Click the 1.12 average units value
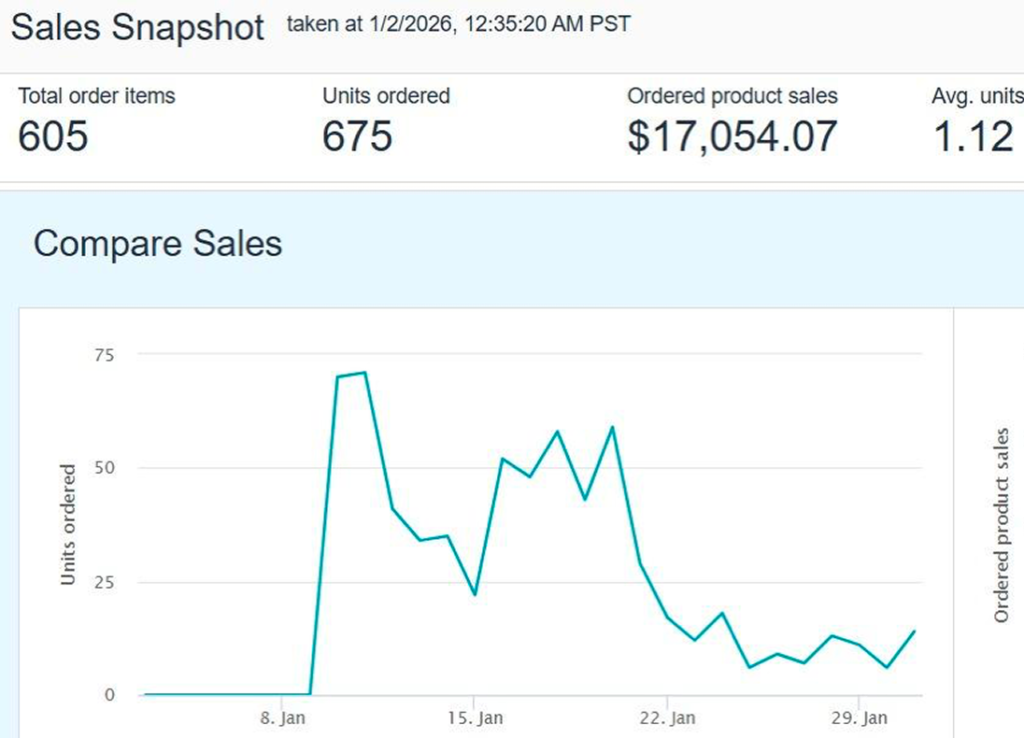 973,137
